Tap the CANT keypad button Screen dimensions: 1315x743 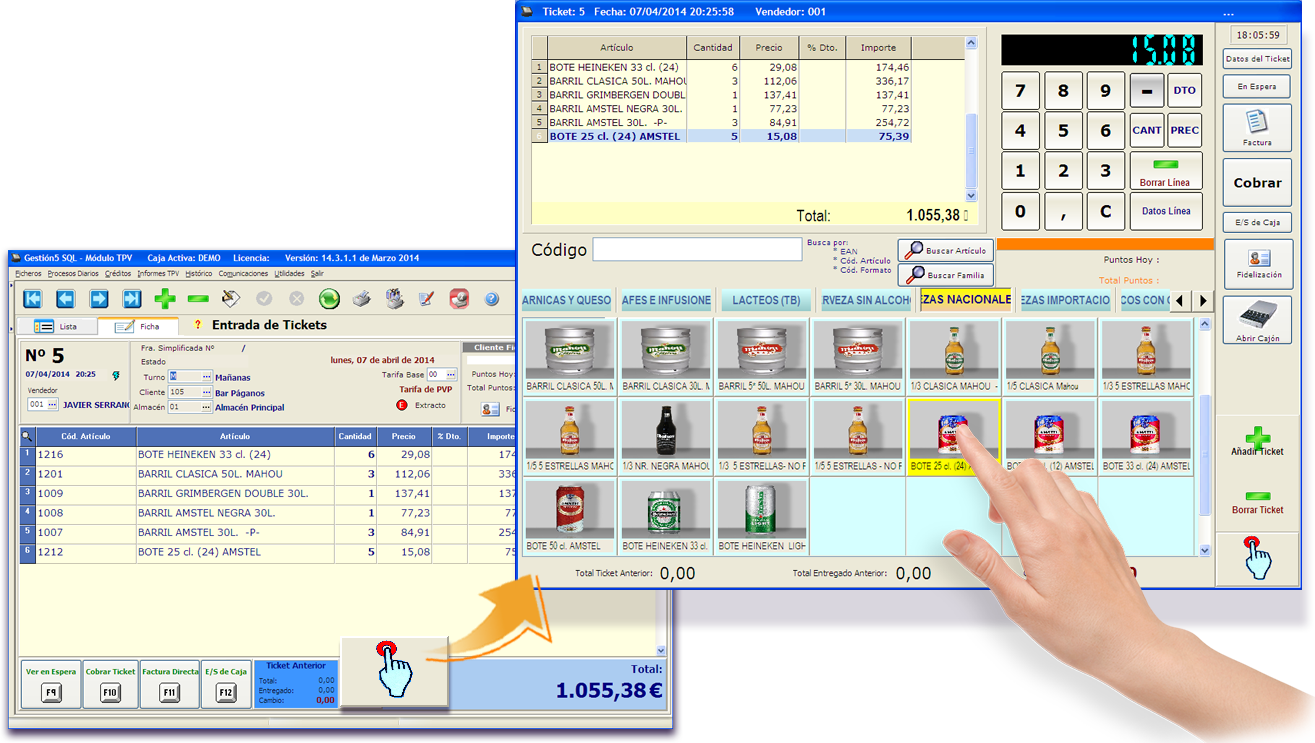(1147, 130)
